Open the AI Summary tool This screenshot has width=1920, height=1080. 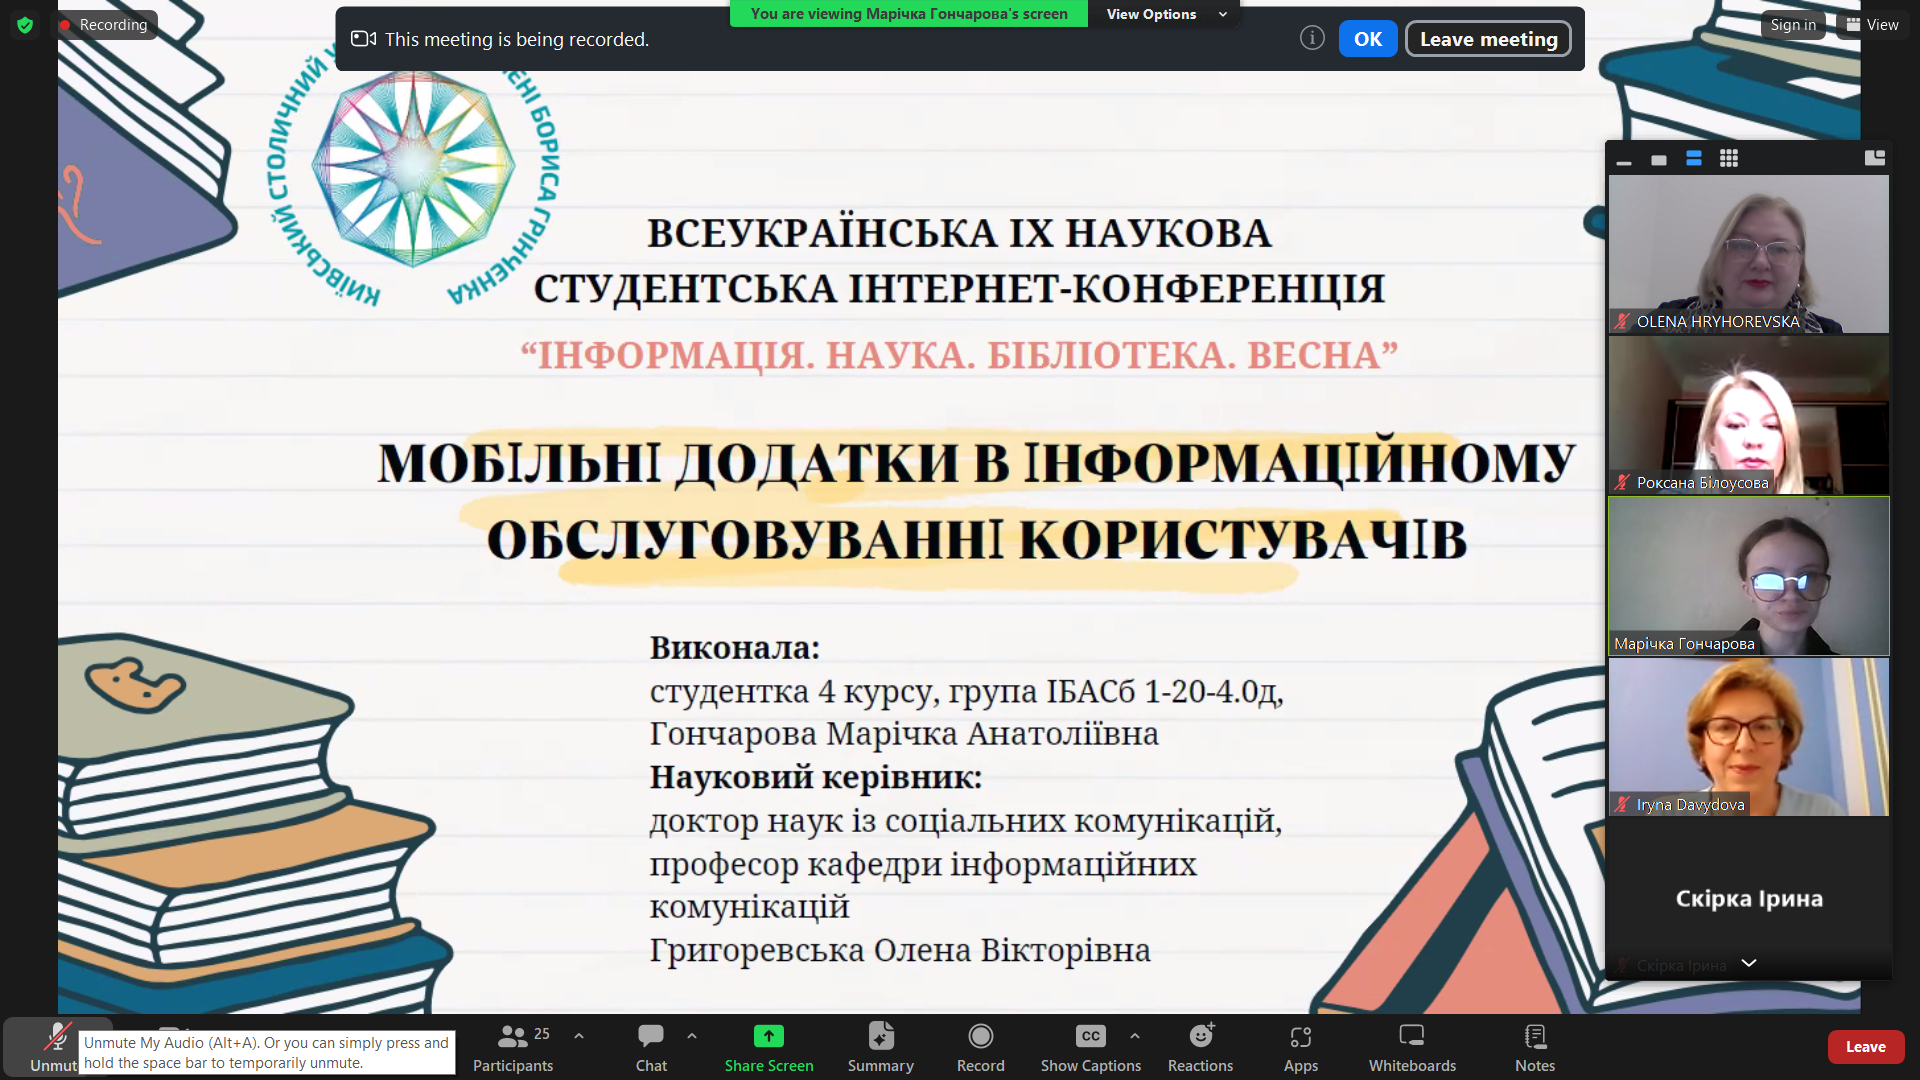tap(880, 1047)
